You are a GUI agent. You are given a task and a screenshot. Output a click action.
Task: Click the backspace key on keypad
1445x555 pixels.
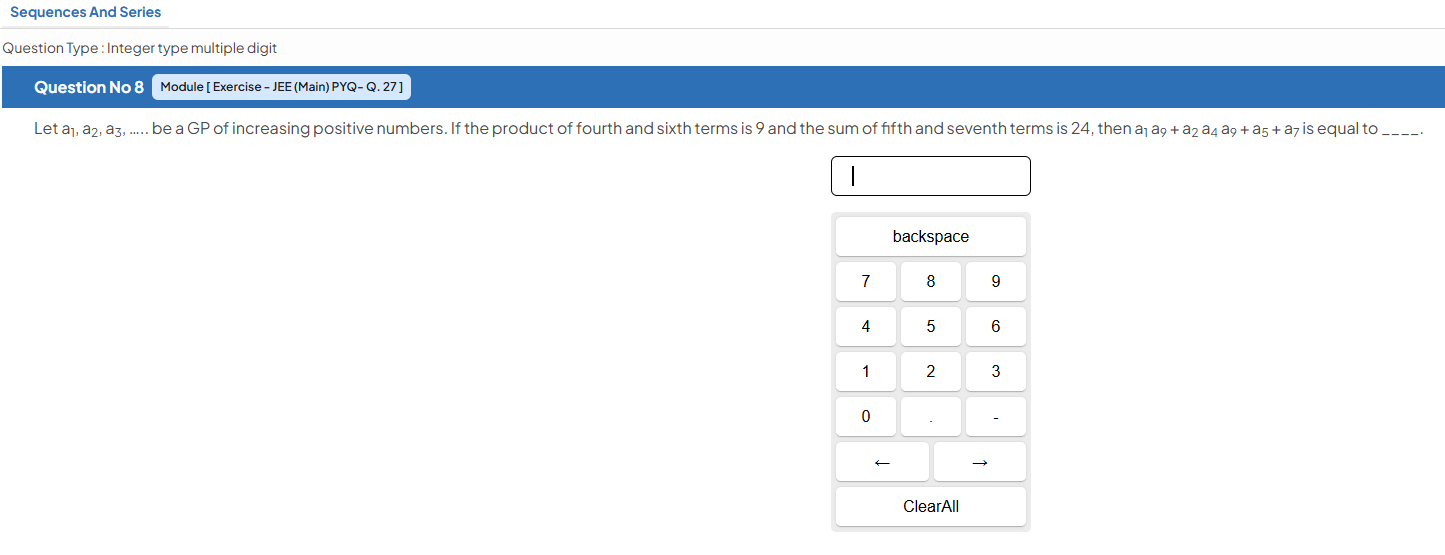930,237
